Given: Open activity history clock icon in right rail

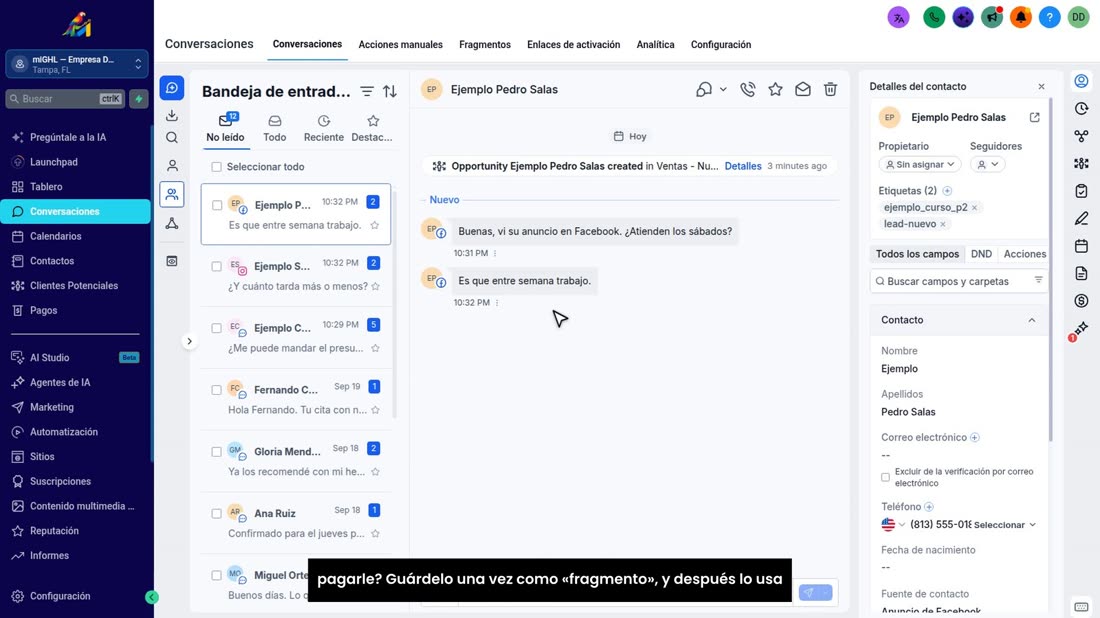Looking at the screenshot, I should [1081, 109].
